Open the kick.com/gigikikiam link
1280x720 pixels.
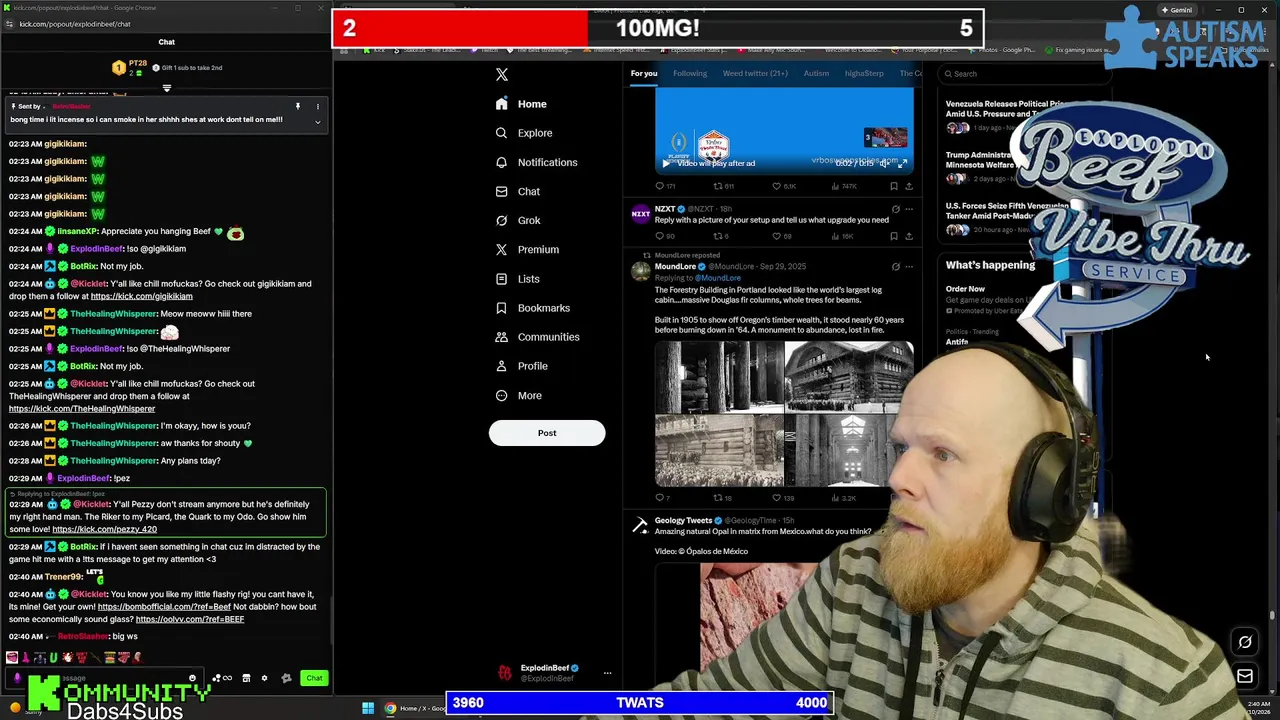coord(142,296)
